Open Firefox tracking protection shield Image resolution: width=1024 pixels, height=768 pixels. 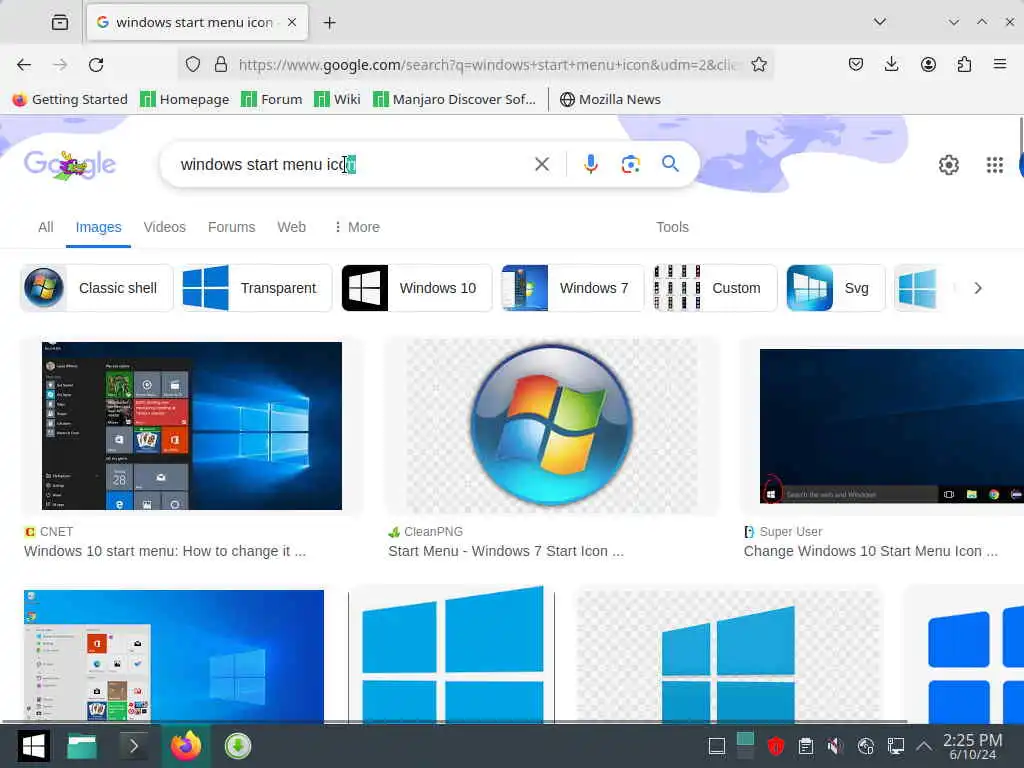[x=193, y=64]
